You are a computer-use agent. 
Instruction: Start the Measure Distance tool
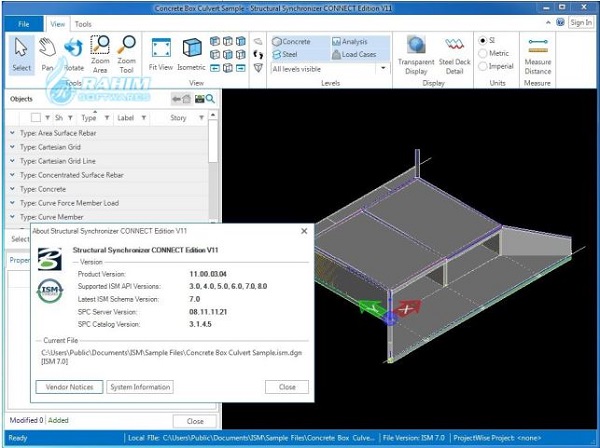pos(538,56)
